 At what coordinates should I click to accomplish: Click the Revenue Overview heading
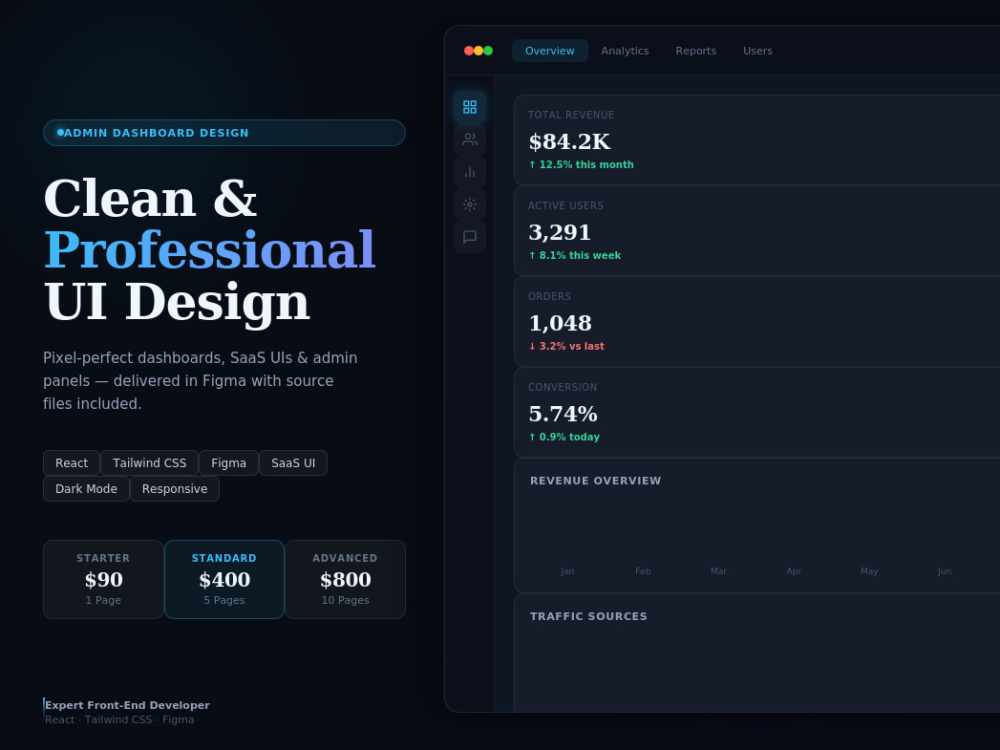point(596,481)
